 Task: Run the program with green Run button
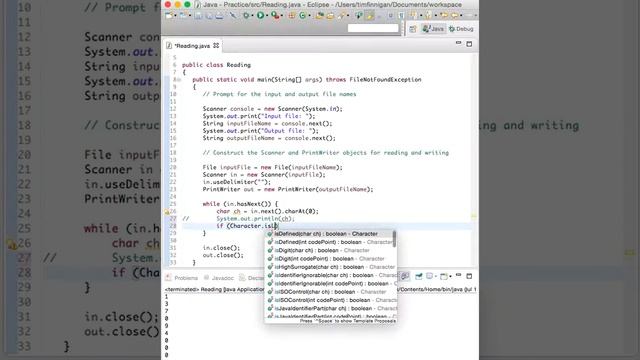(260, 16)
